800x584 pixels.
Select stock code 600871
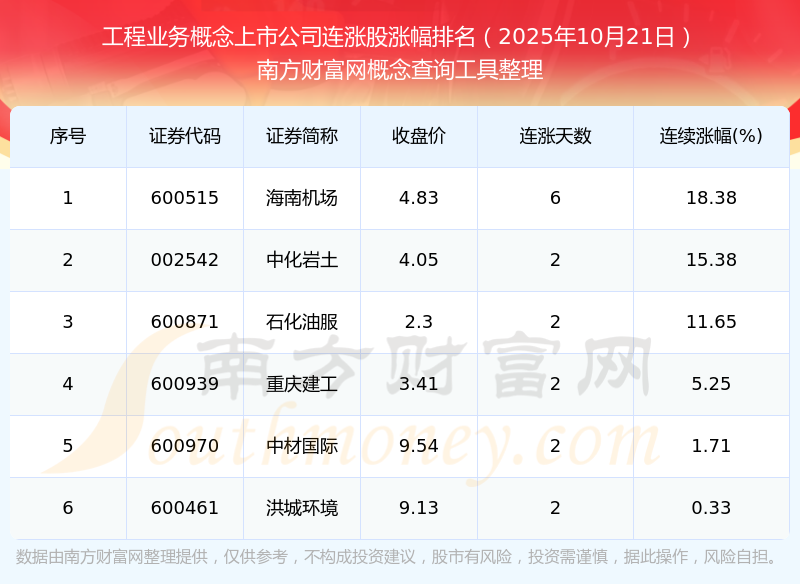[185, 322]
